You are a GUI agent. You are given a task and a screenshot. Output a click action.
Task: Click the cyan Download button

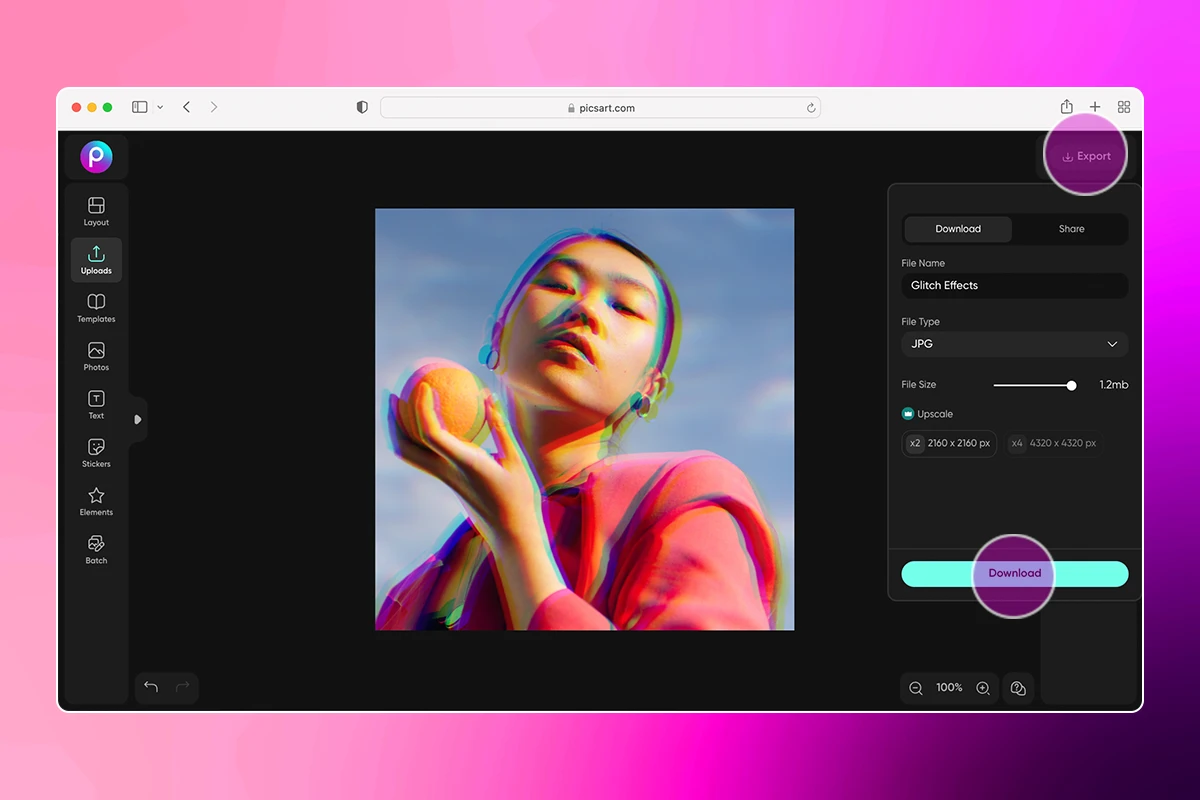(x=1014, y=573)
